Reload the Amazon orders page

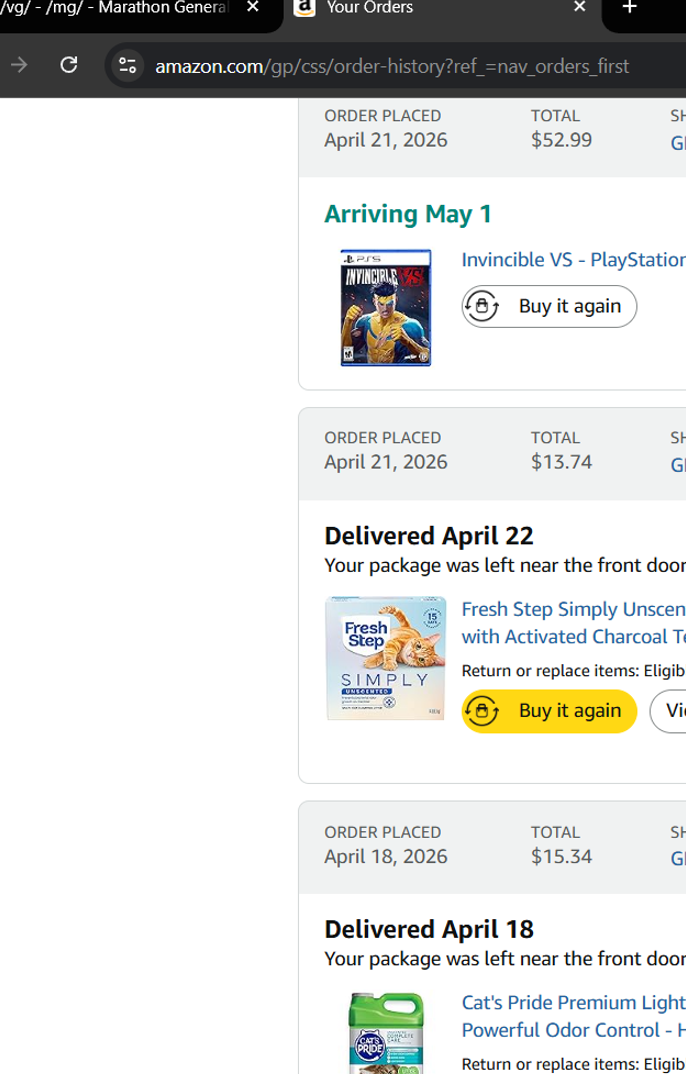click(69, 66)
